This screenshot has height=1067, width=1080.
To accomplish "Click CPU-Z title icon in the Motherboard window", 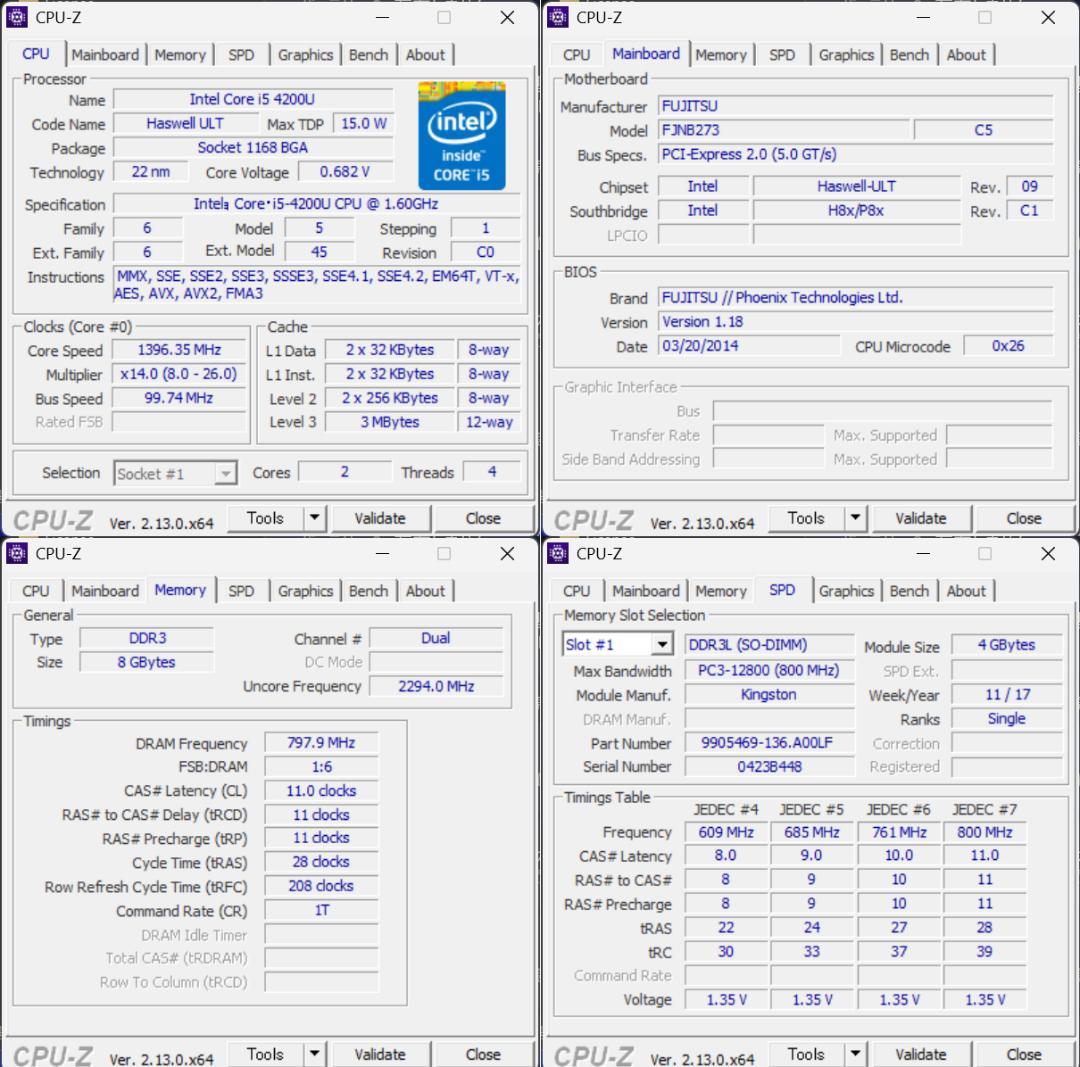I will click(x=557, y=17).
